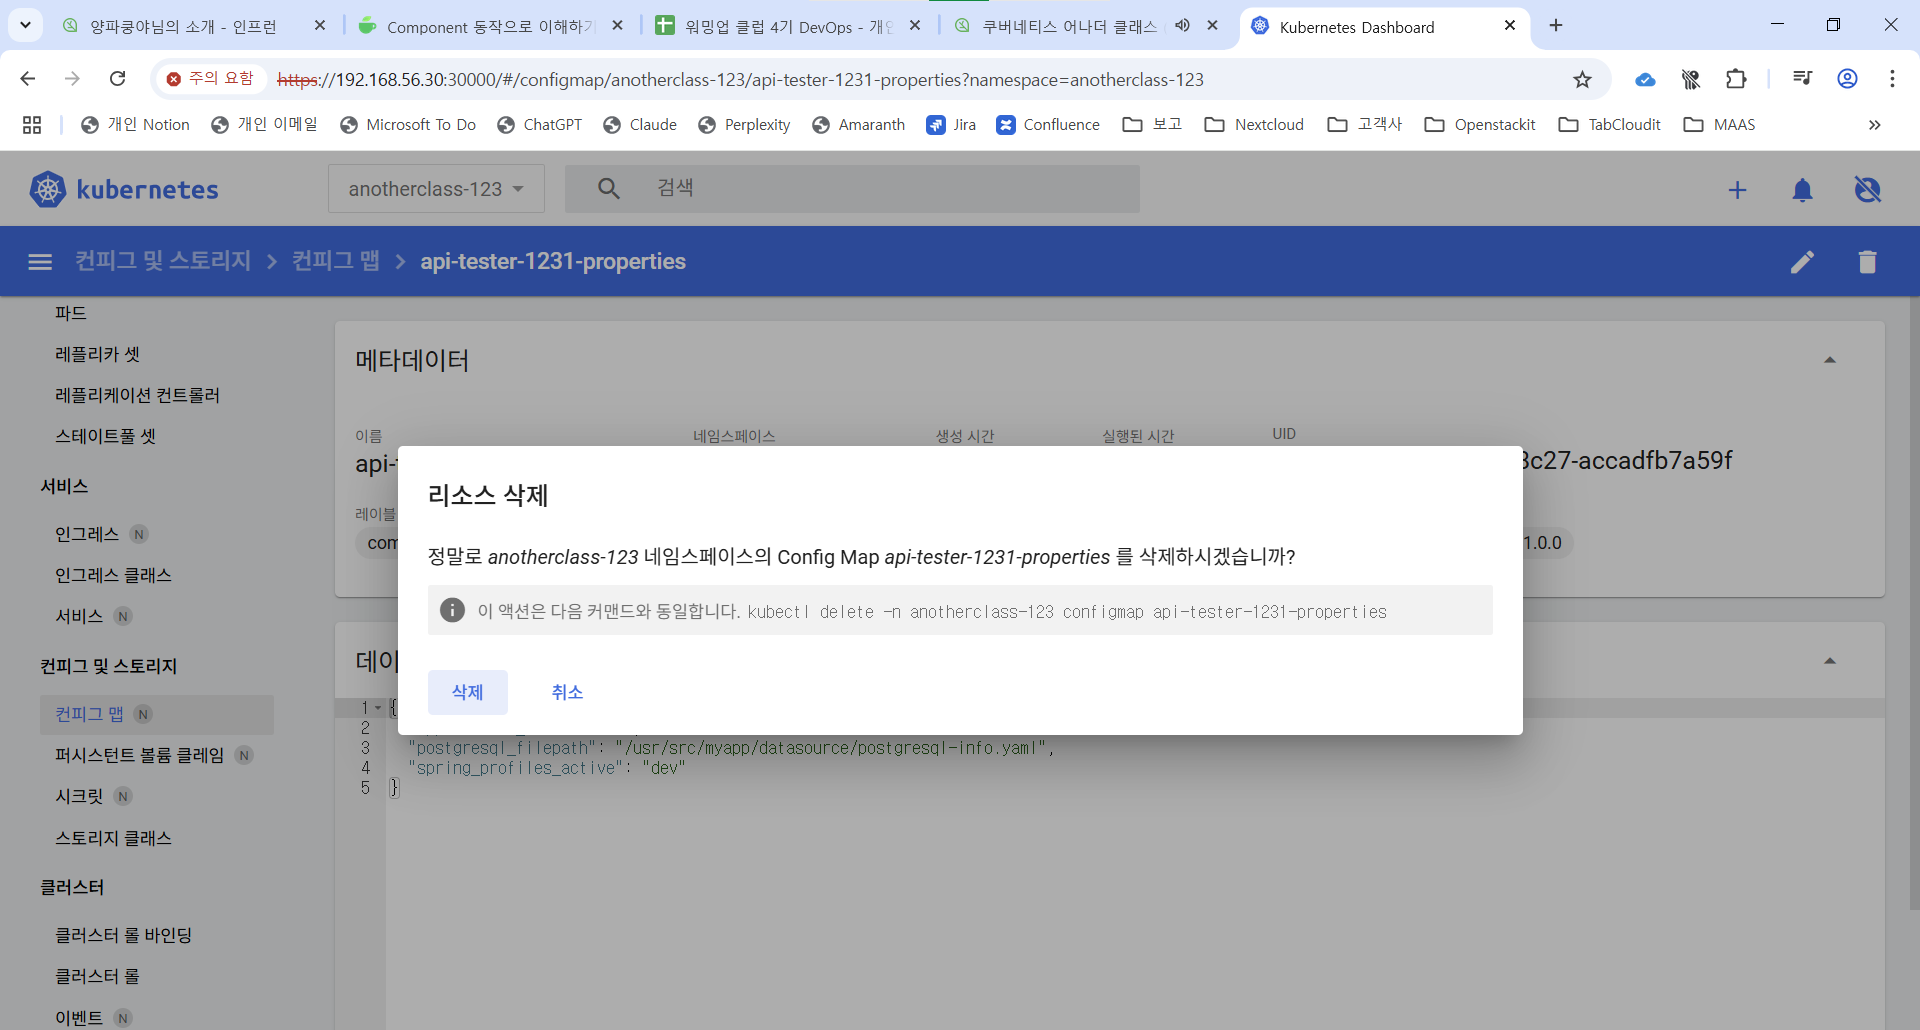Image resolution: width=1920 pixels, height=1030 pixels.
Task: Open the search magnifier icon
Action: coord(608,188)
